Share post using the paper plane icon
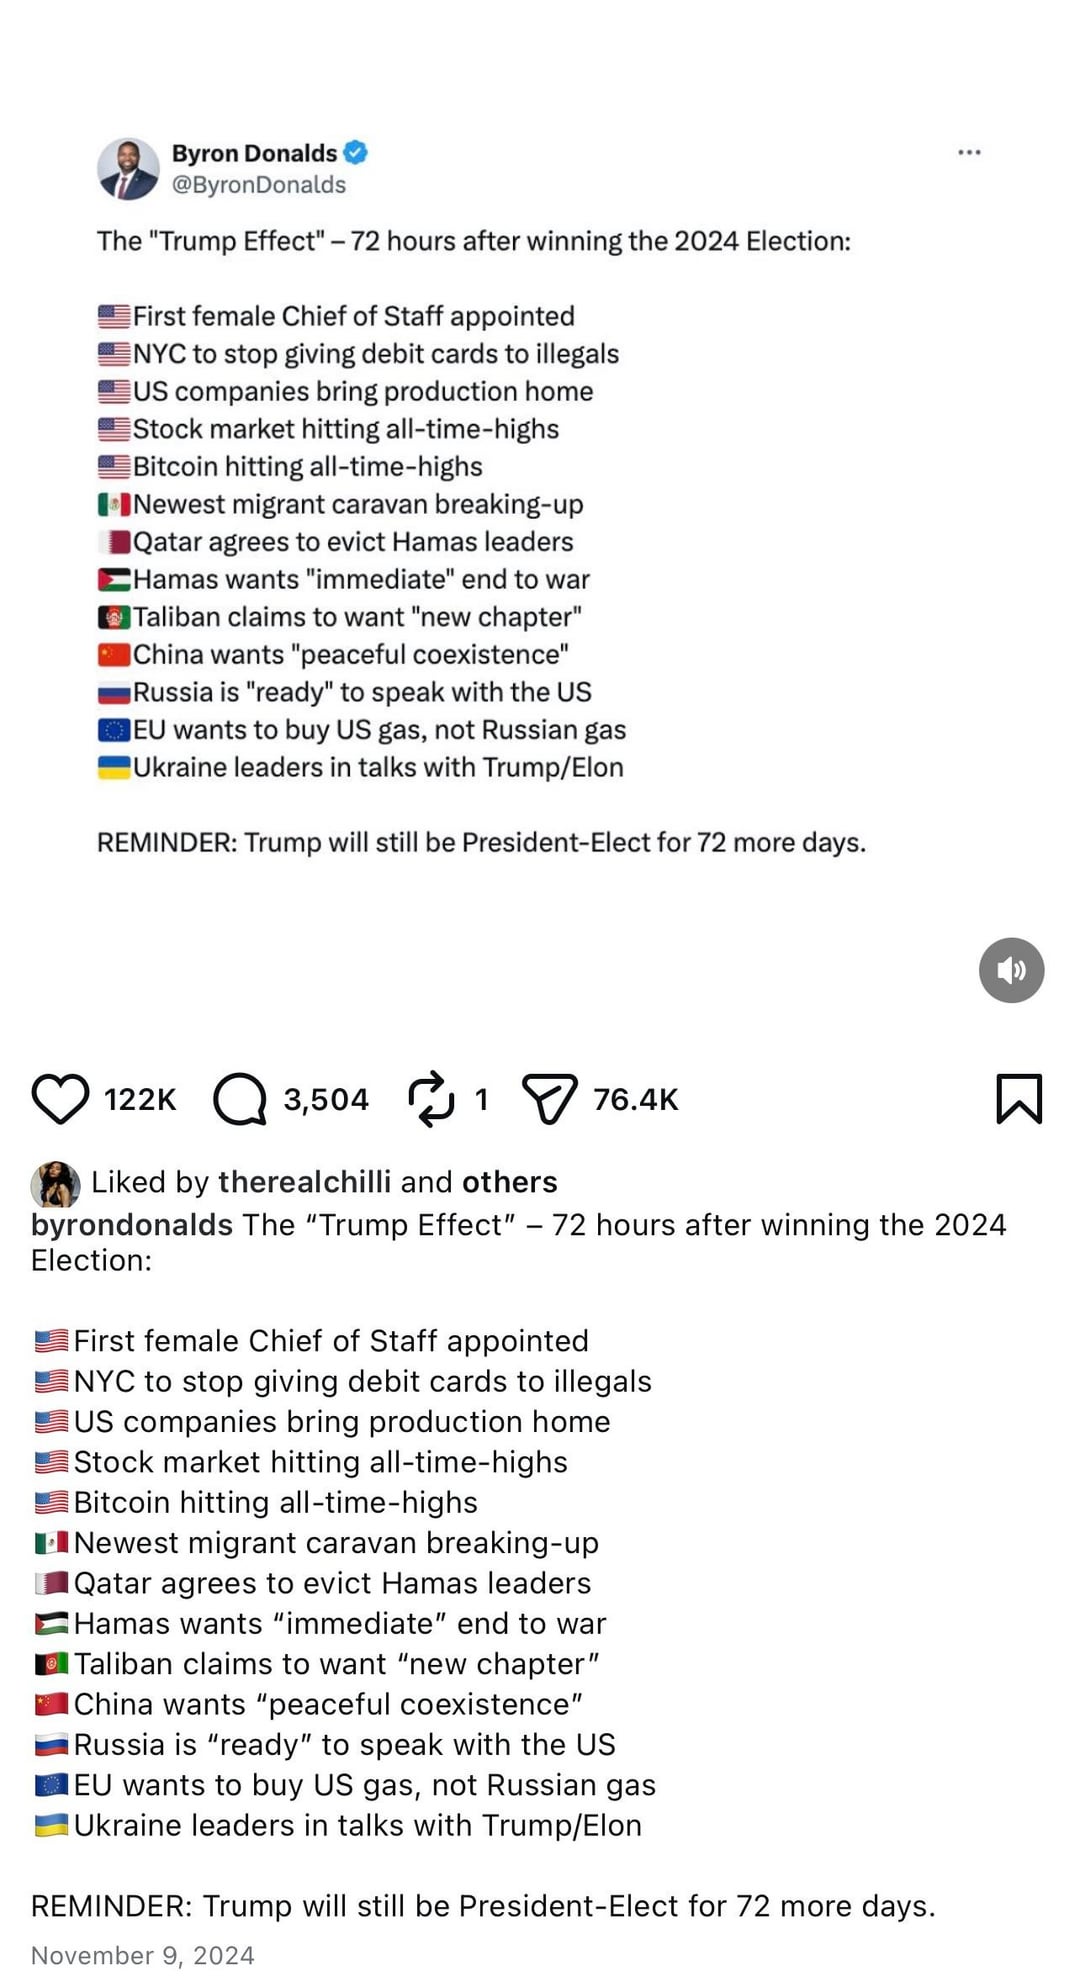 (x=550, y=1099)
